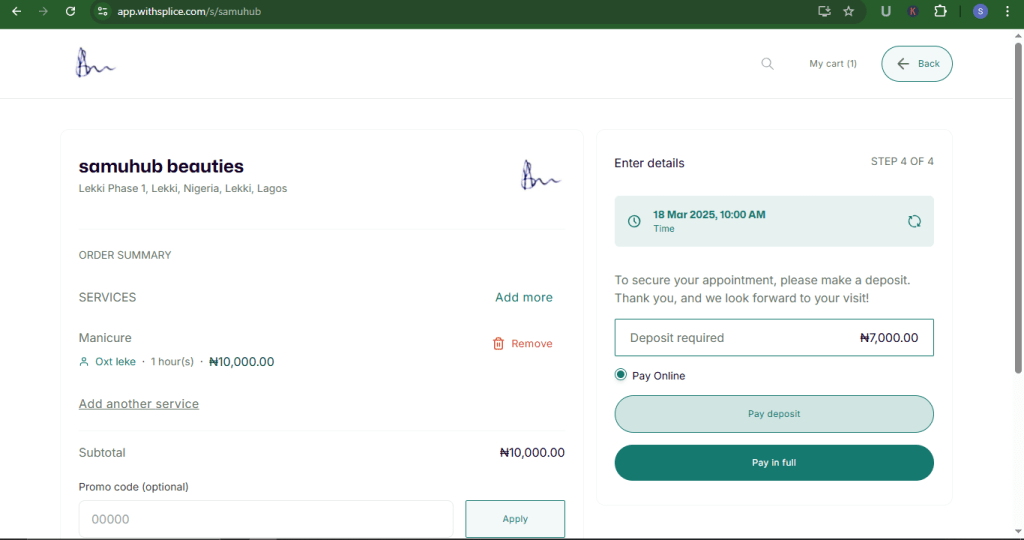The height and width of the screenshot is (540, 1024).
Task: Click the clock icon beside appointment time
Action: 634,221
